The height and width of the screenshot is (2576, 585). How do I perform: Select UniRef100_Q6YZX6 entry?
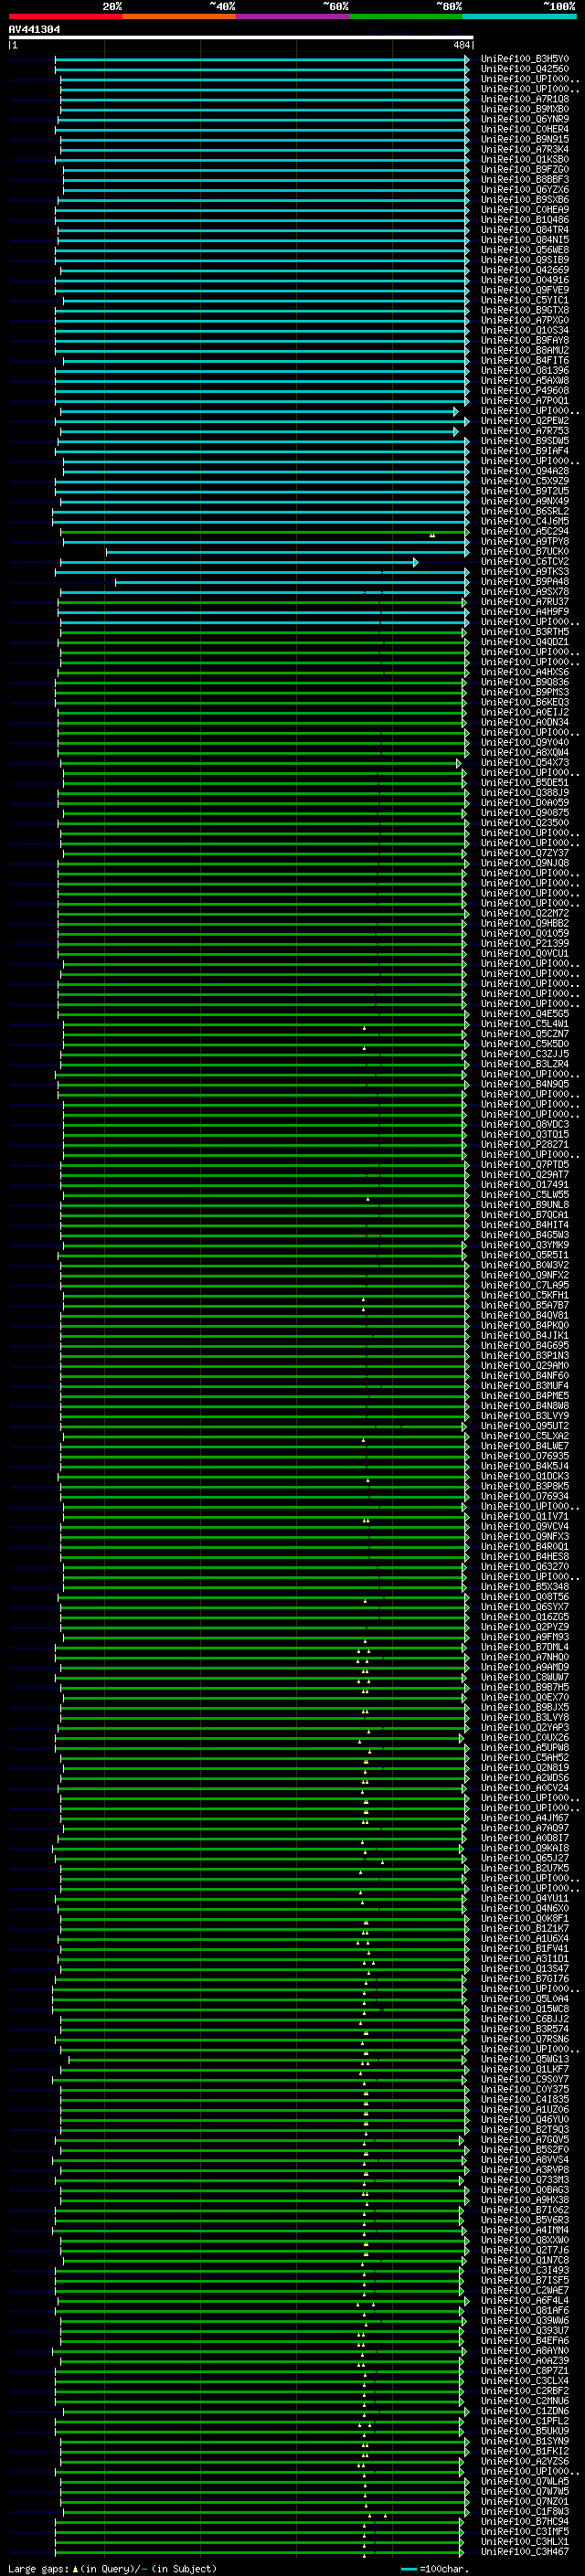click(524, 189)
